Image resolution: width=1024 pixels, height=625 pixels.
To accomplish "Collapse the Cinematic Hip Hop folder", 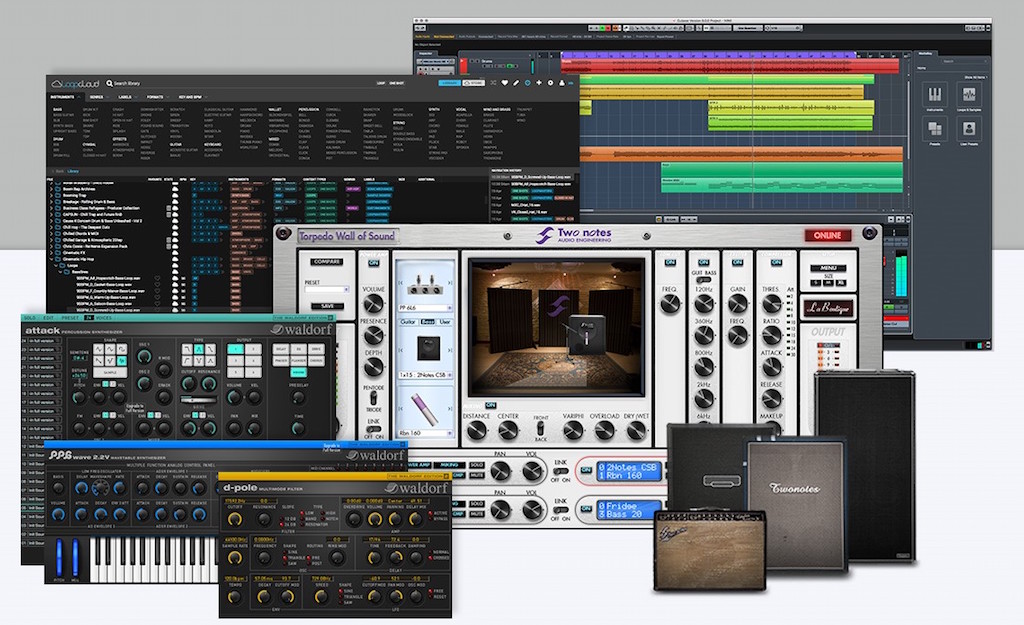I will click(x=52, y=259).
